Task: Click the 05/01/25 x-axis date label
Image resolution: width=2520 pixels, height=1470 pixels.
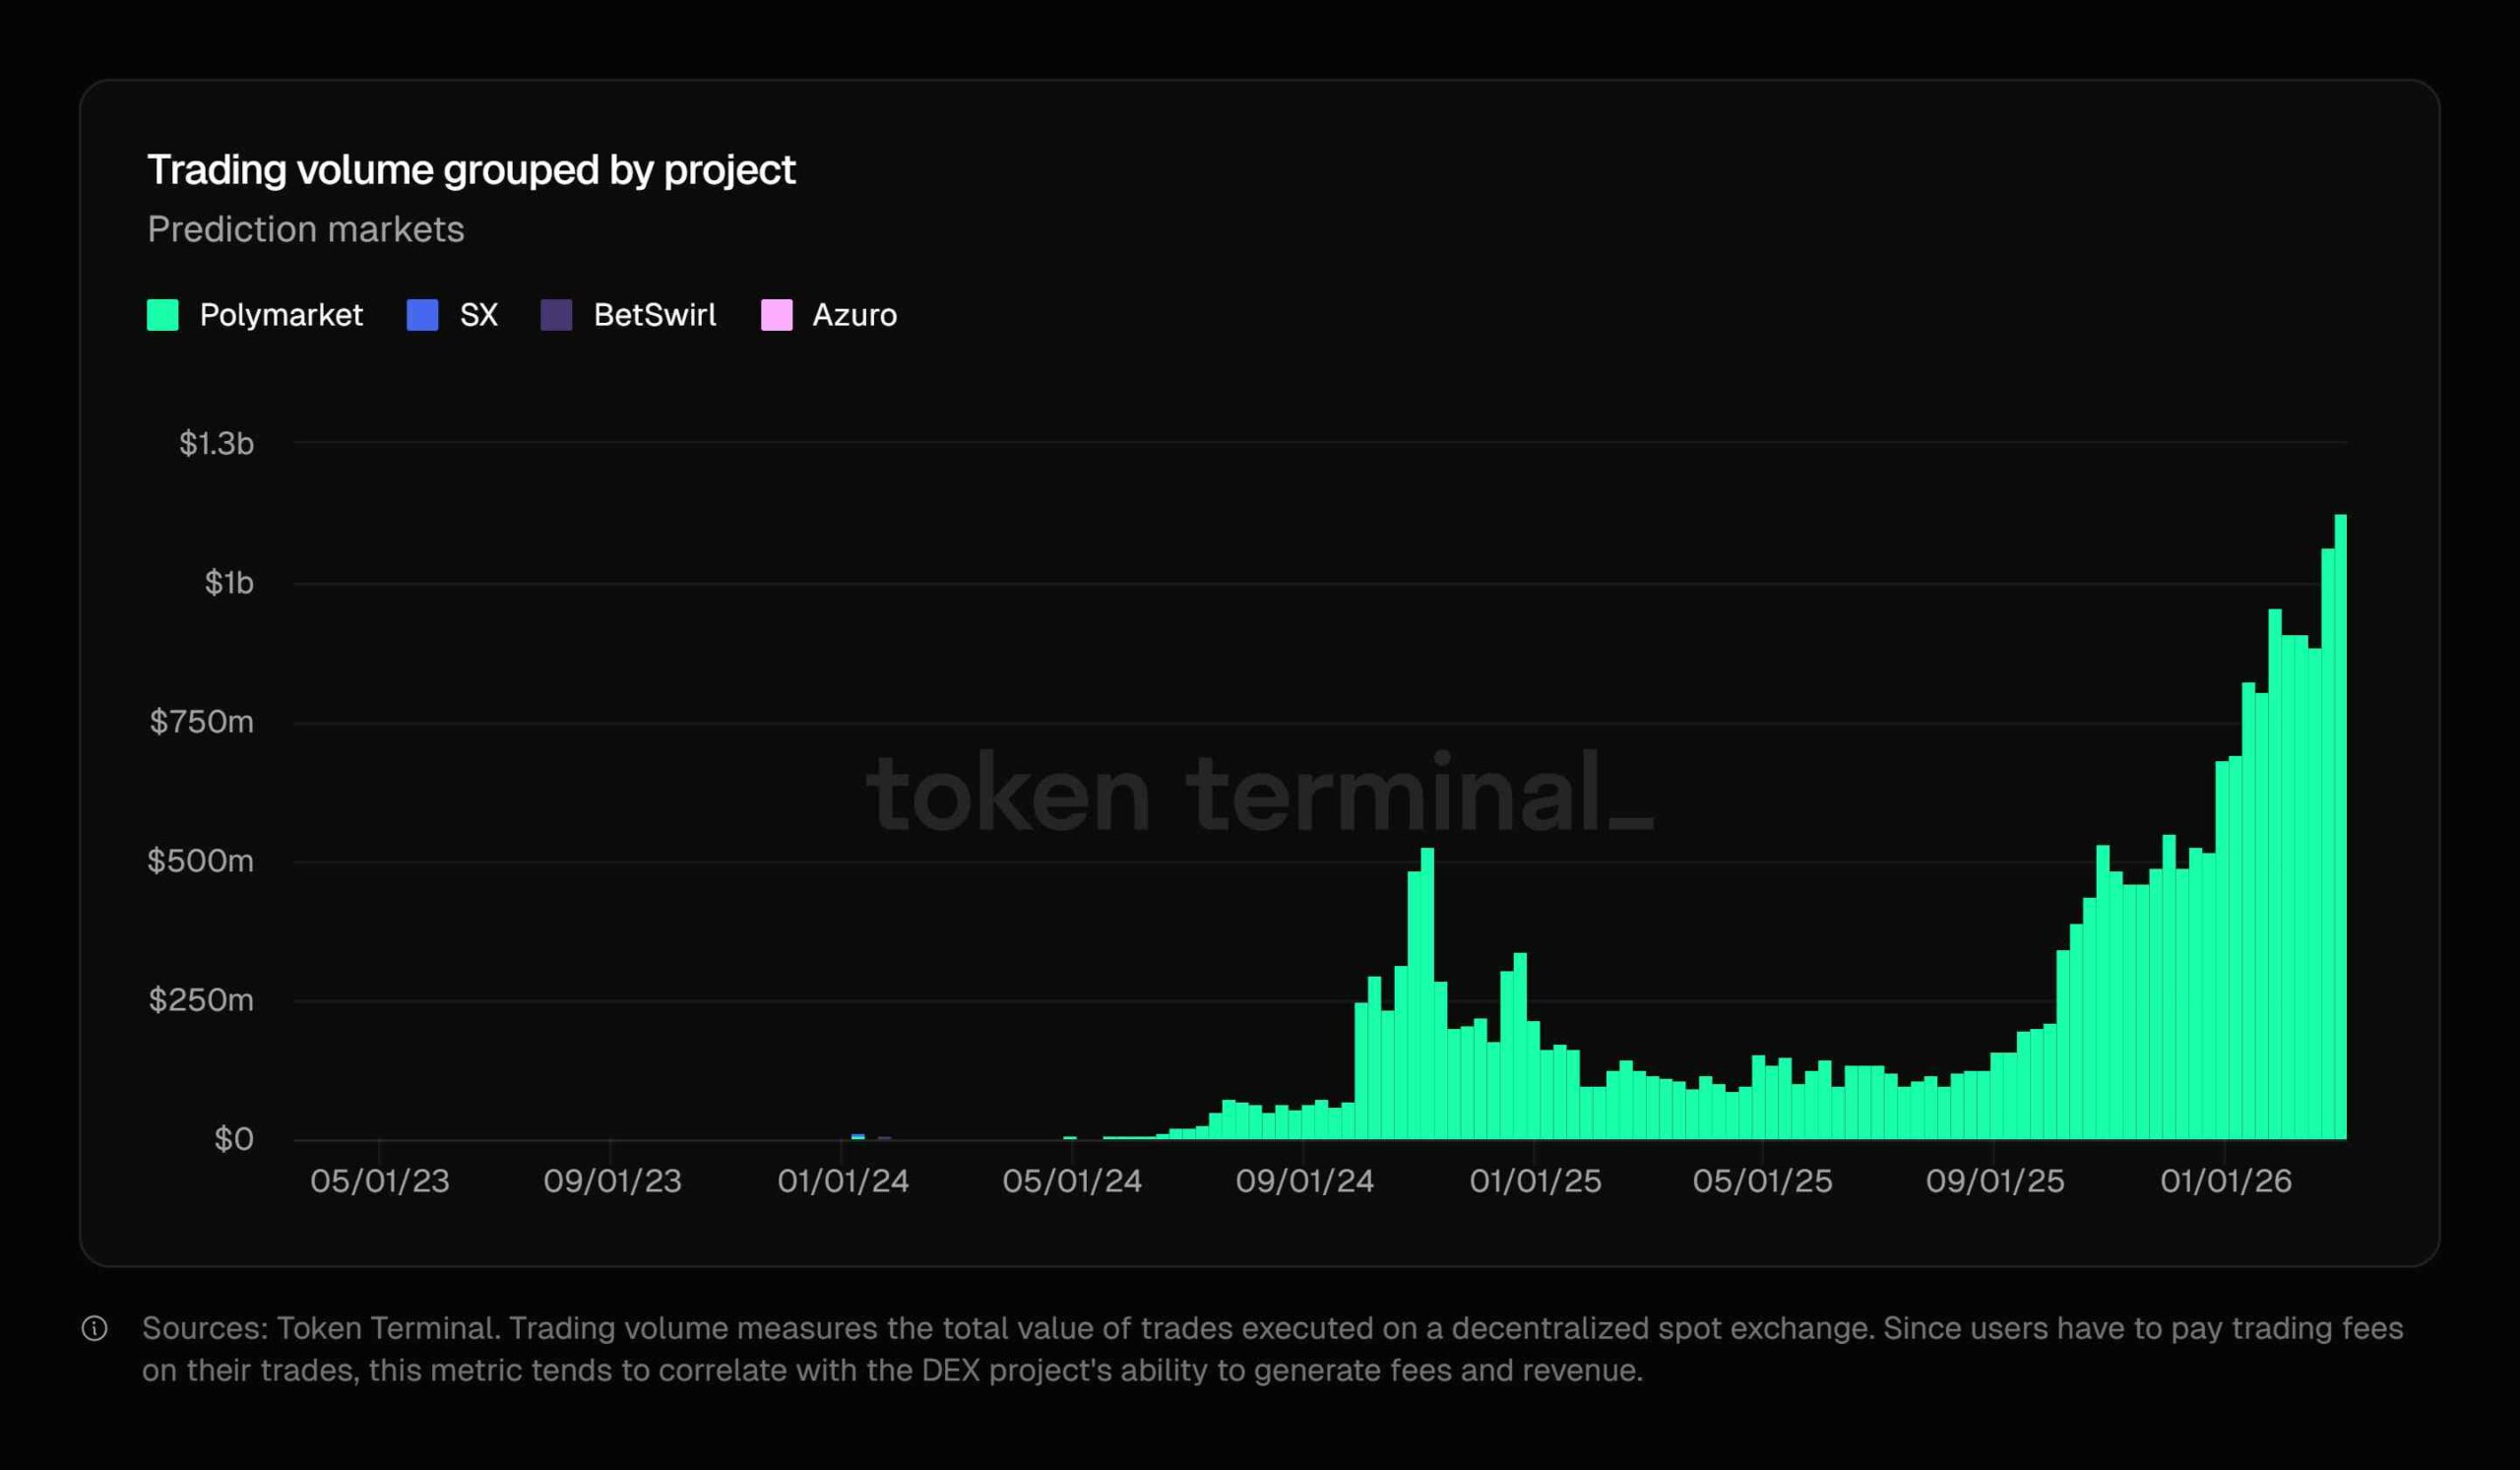Action: pos(1762,1181)
